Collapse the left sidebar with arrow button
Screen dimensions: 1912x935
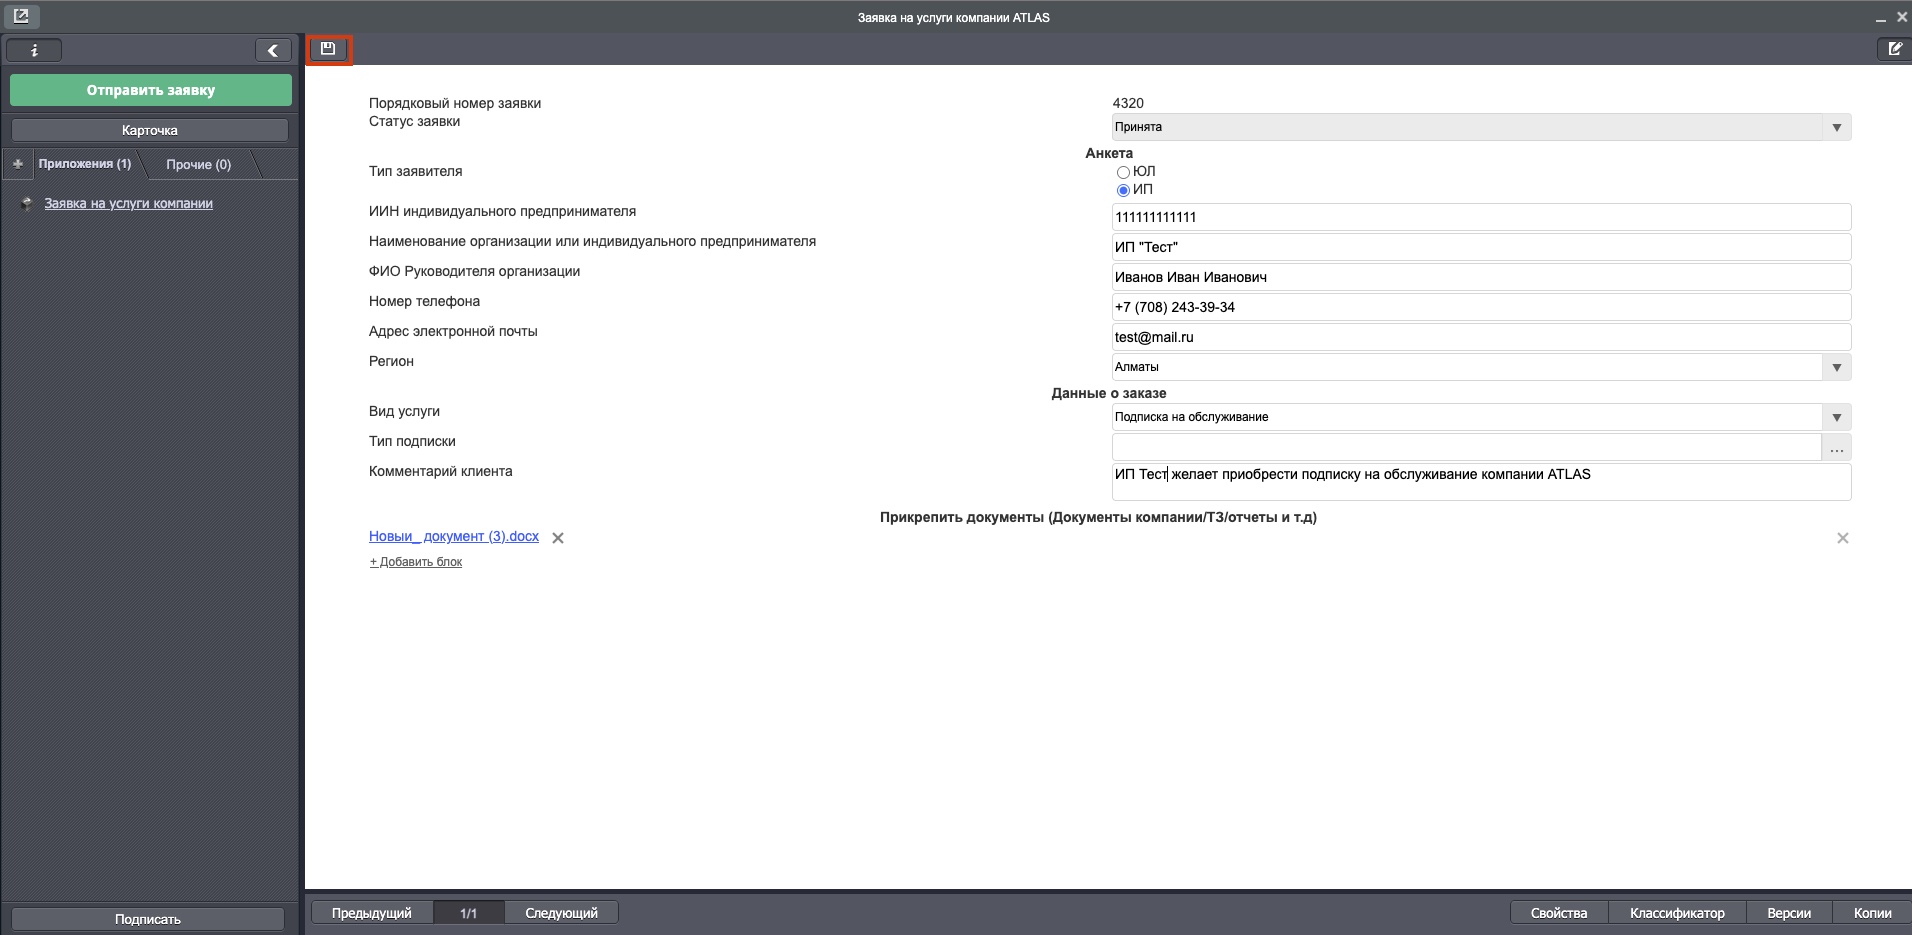pos(272,50)
